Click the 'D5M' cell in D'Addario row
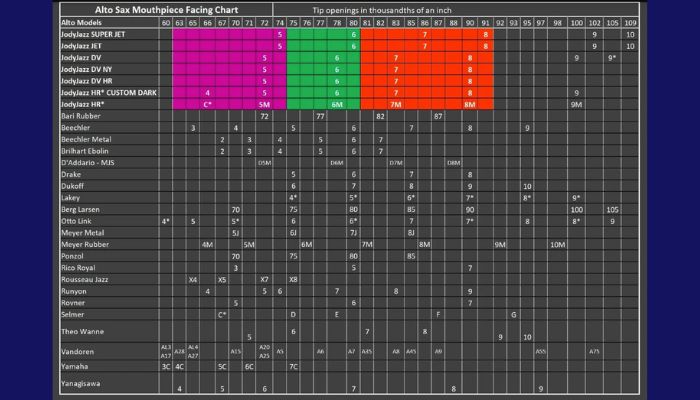Image resolution: width=700 pixels, height=400 pixels. [x=265, y=163]
